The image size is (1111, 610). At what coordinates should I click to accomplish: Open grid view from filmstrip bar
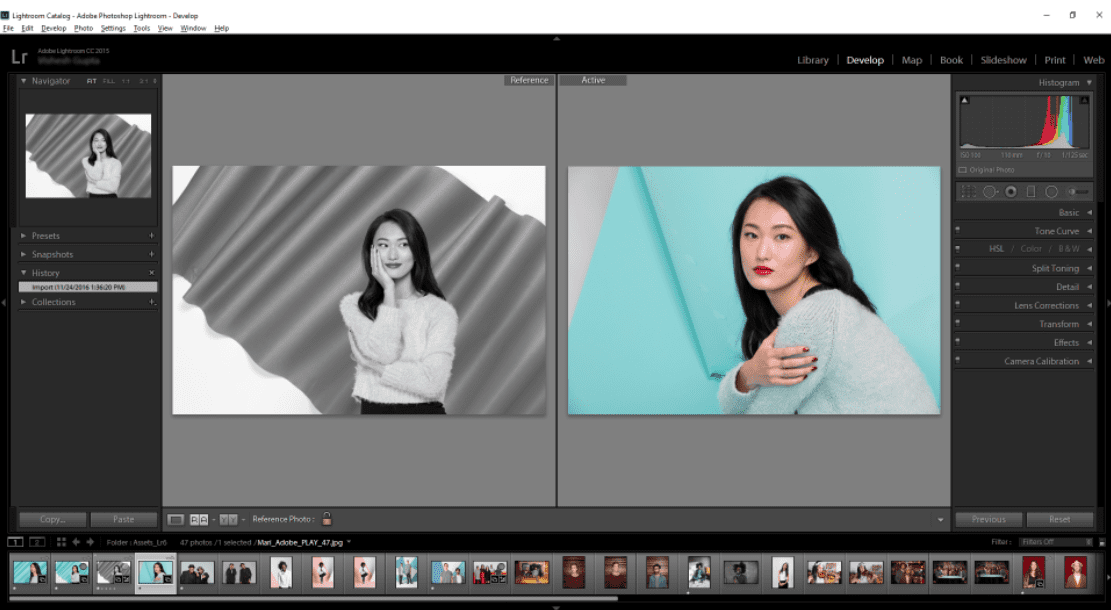[x=61, y=542]
